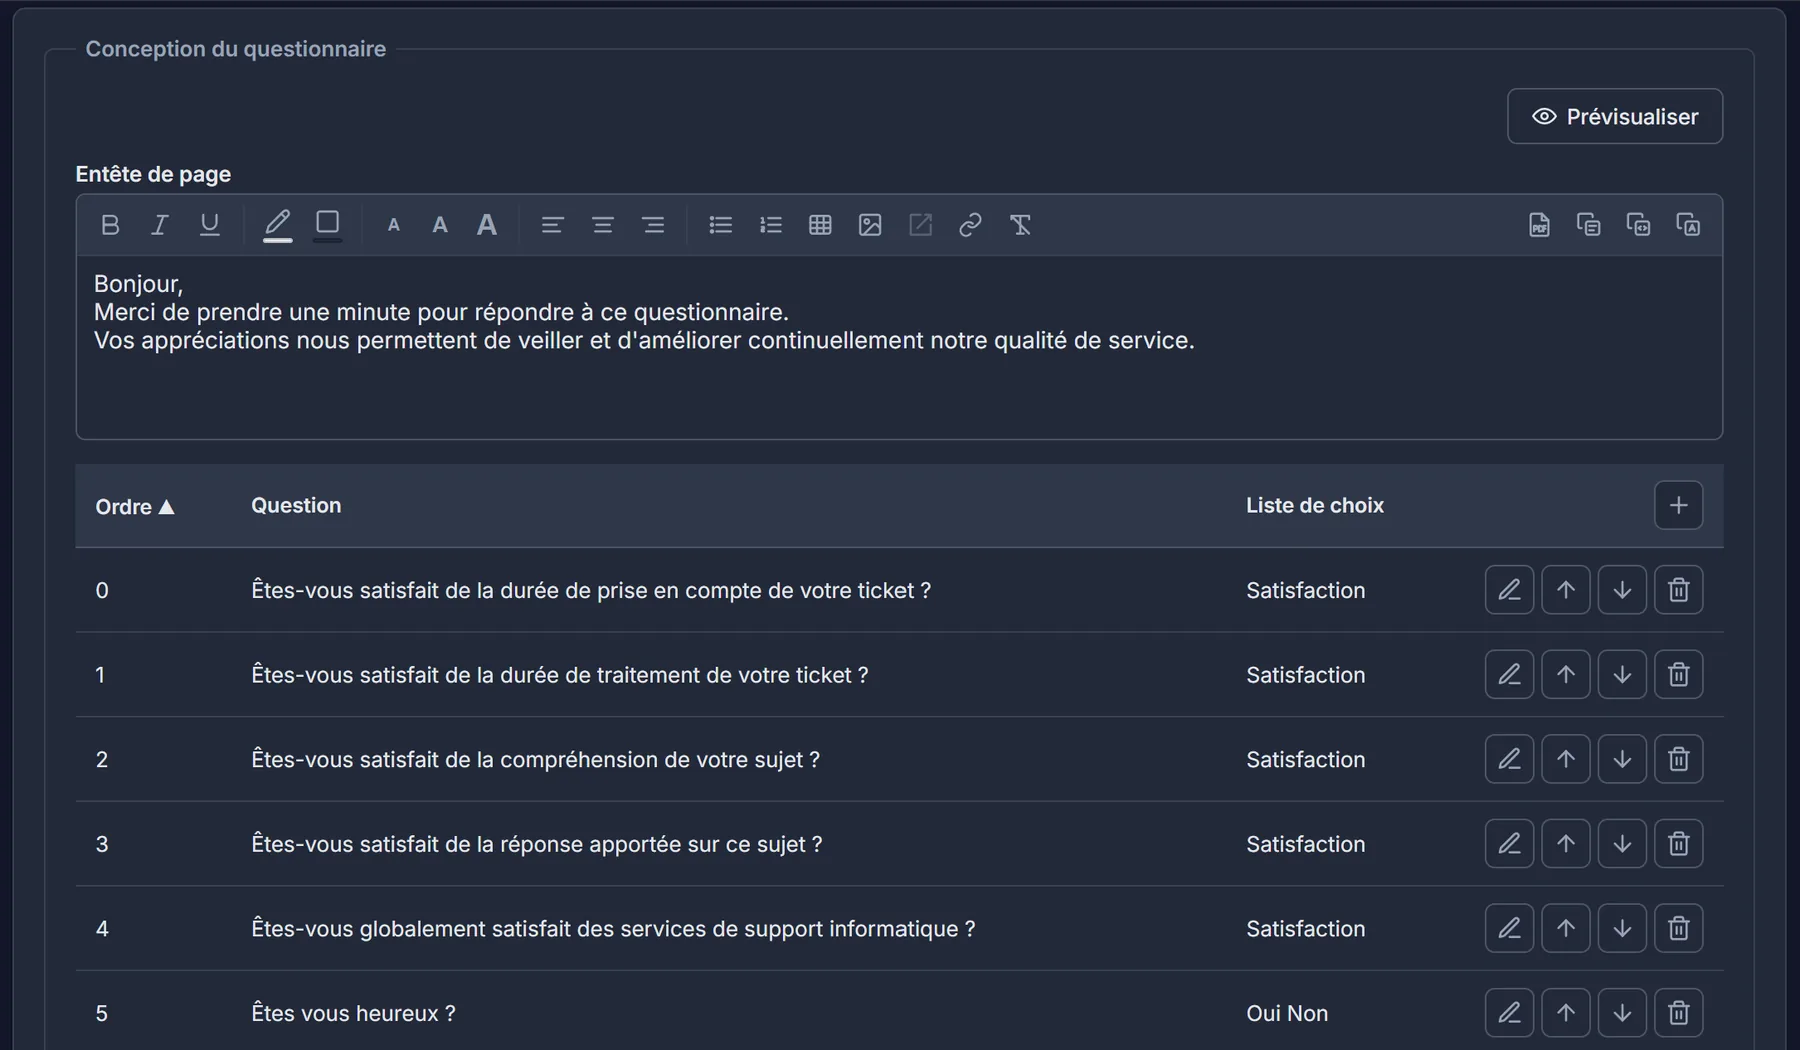The width and height of the screenshot is (1800, 1050).
Task: Click the Liste de choix column header
Action: 1314,505
